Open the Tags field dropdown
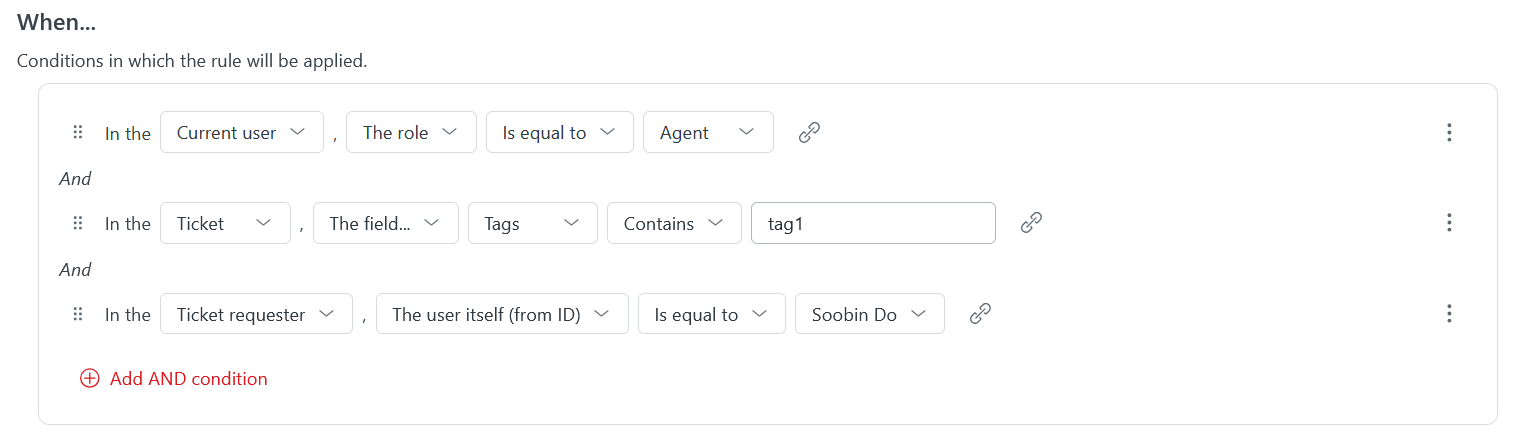Viewport: 1517px width, 437px height. [x=532, y=224]
